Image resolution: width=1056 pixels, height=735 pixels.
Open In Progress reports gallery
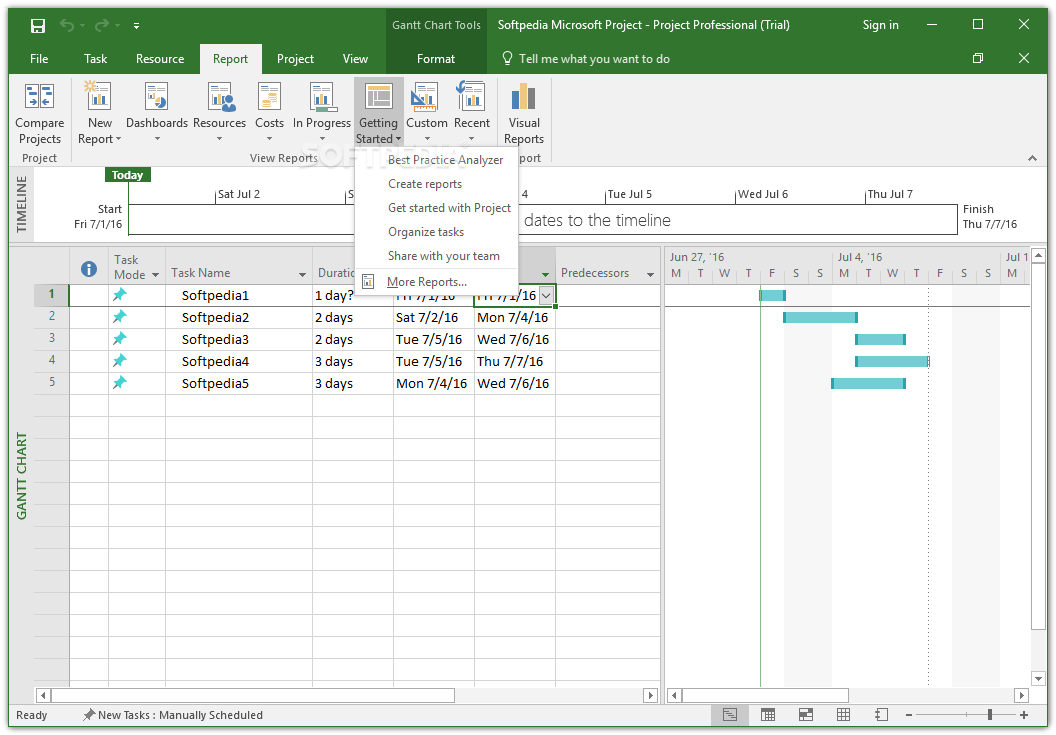[x=322, y=113]
